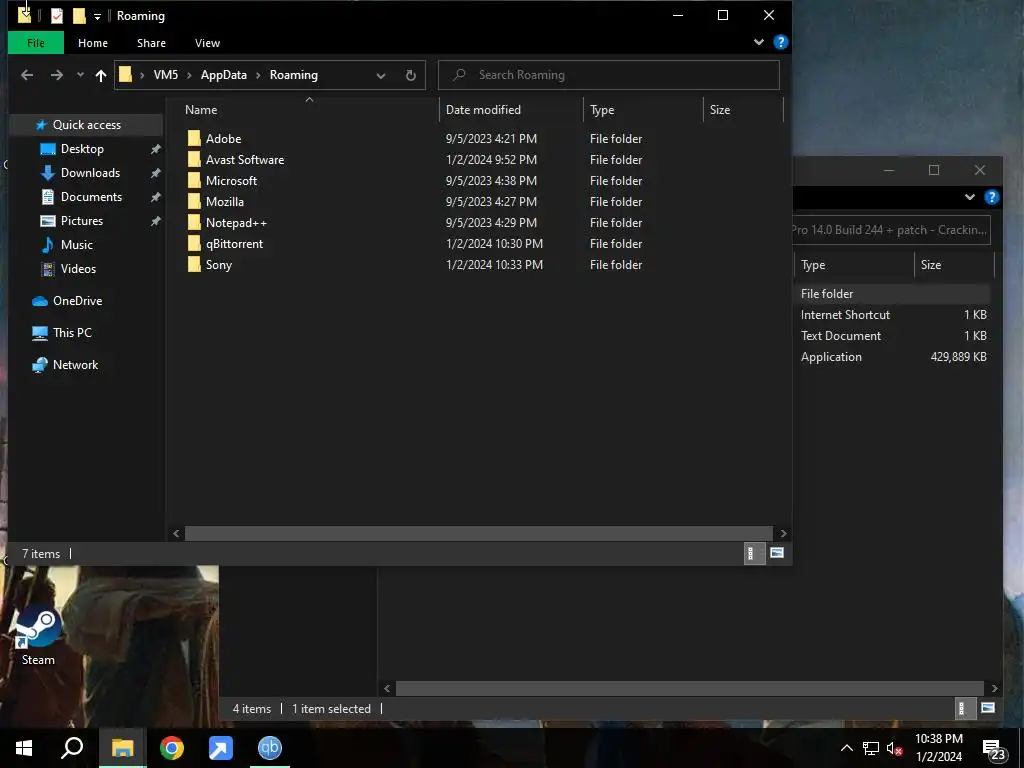Open Downloads in navigation pane
Image resolution: width=1024 pixels, height=768 pixels.
click(x=90, y=173)
